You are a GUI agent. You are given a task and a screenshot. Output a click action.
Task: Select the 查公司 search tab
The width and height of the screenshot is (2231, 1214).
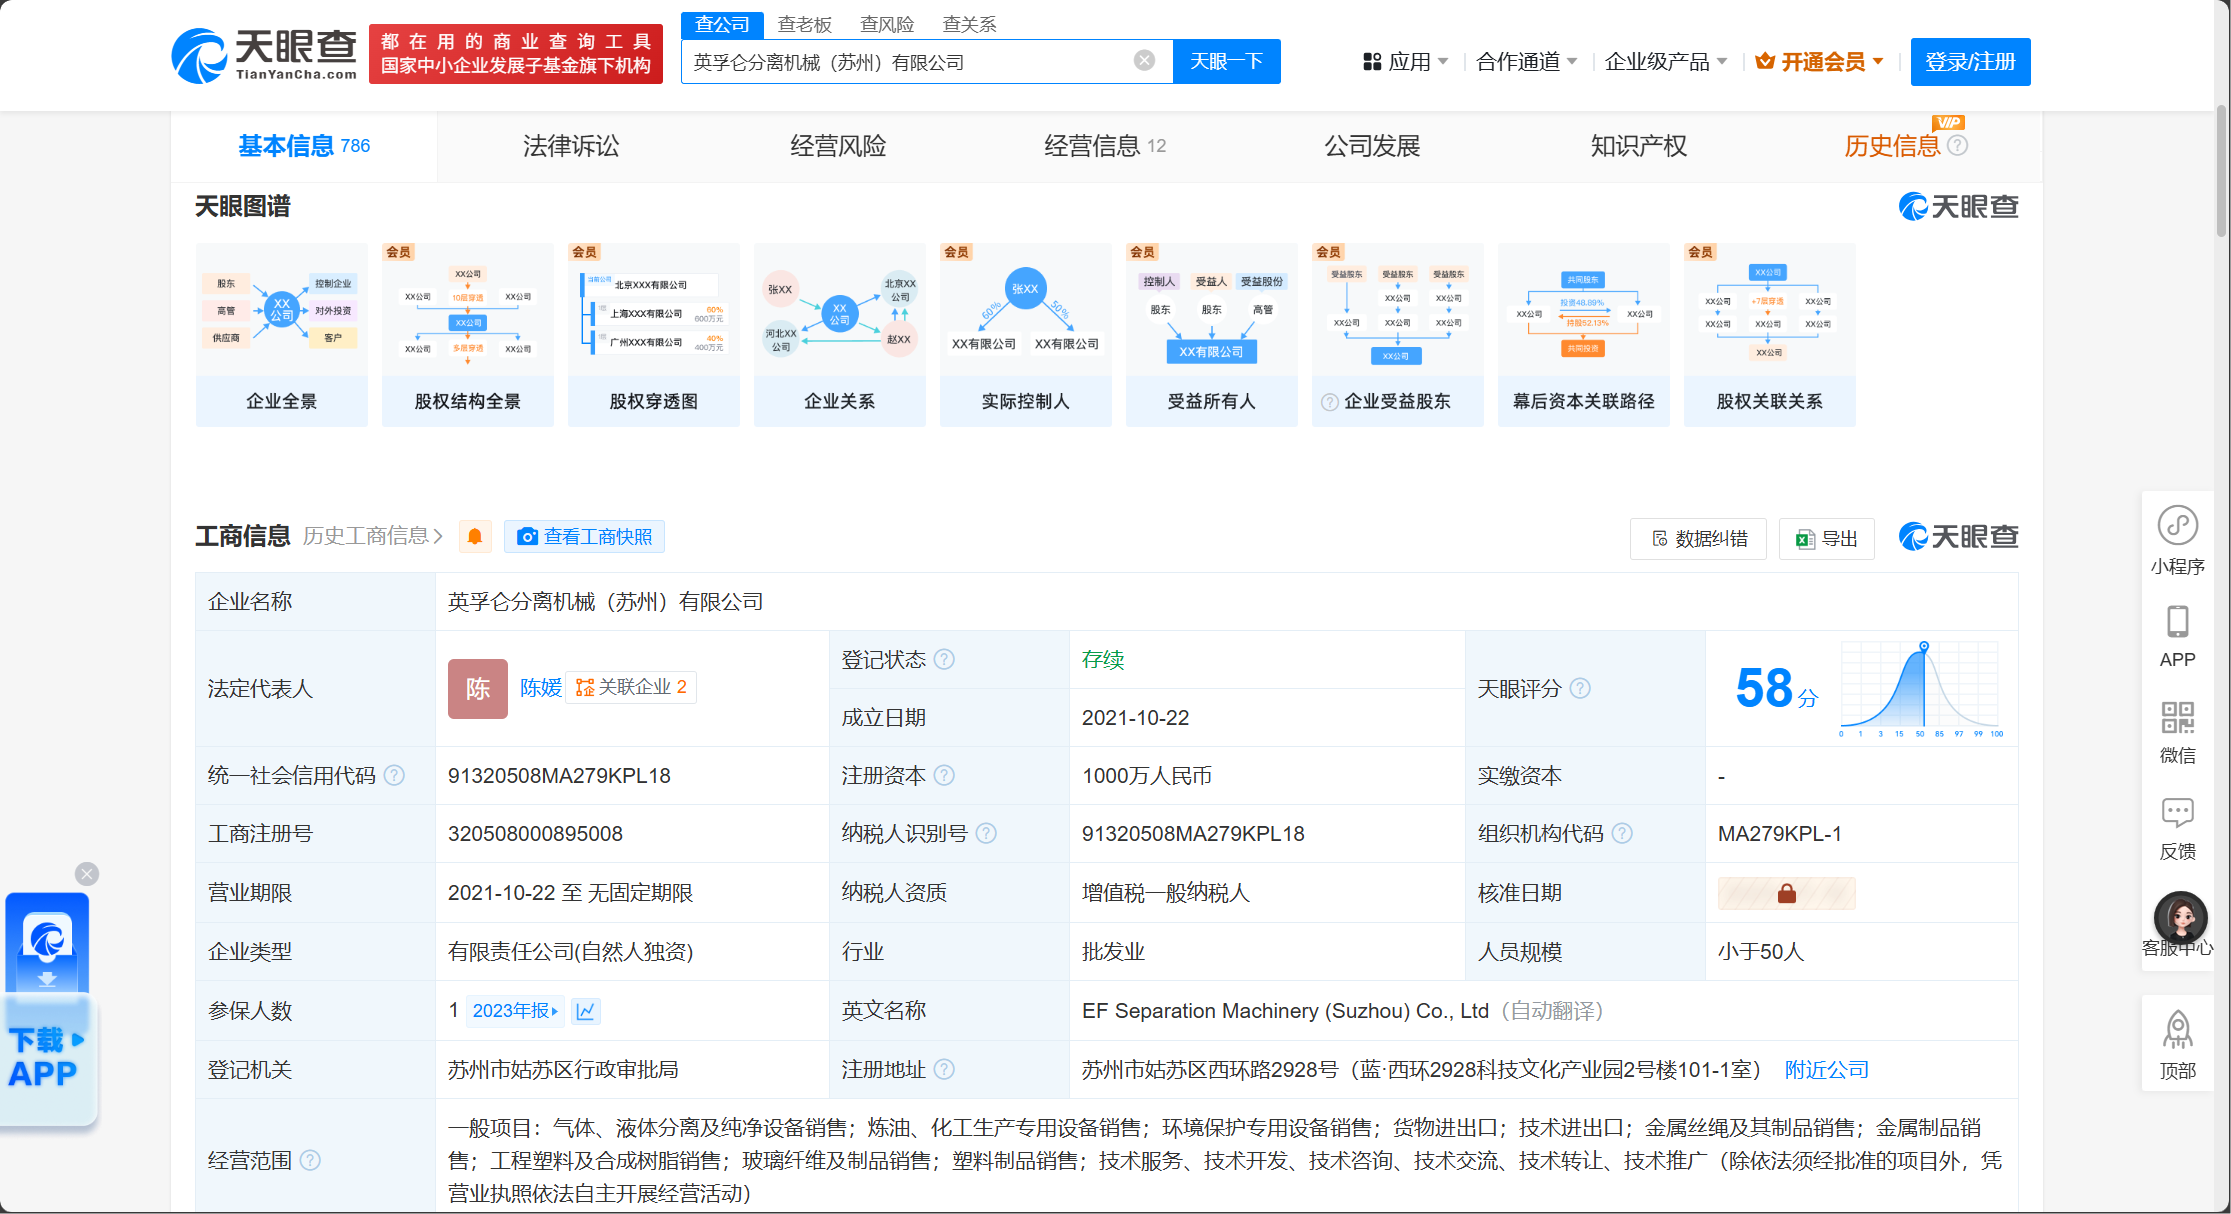(x=722, y=25)
